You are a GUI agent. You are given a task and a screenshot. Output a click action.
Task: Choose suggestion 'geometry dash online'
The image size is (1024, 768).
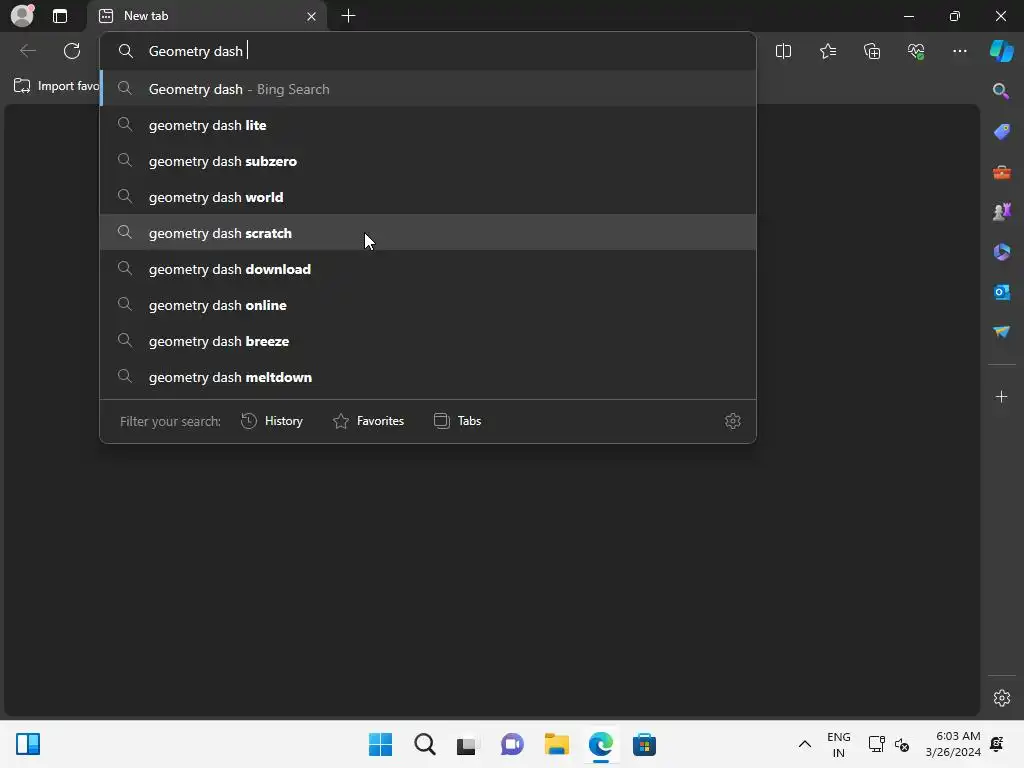[428, 304]
